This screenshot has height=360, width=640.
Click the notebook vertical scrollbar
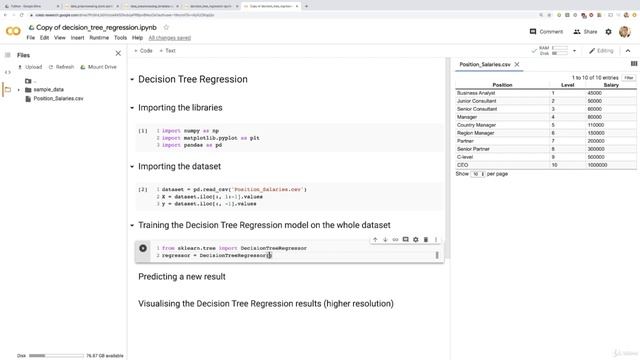(x=448, y=158)
